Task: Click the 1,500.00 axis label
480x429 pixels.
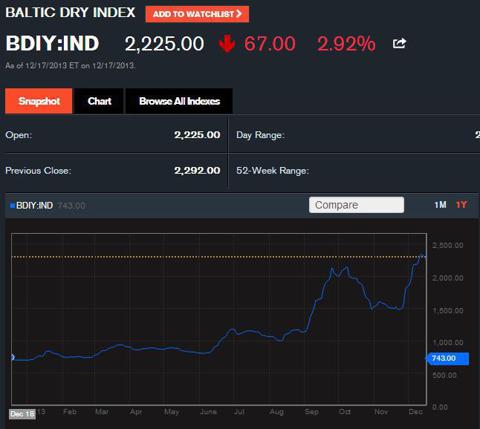Action: tap(448, 311)
